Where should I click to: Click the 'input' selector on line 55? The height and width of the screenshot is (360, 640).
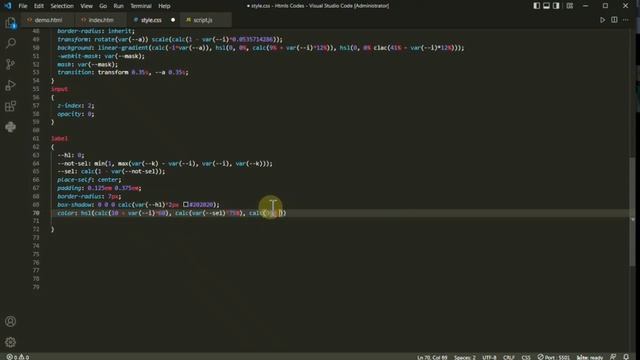60,89
